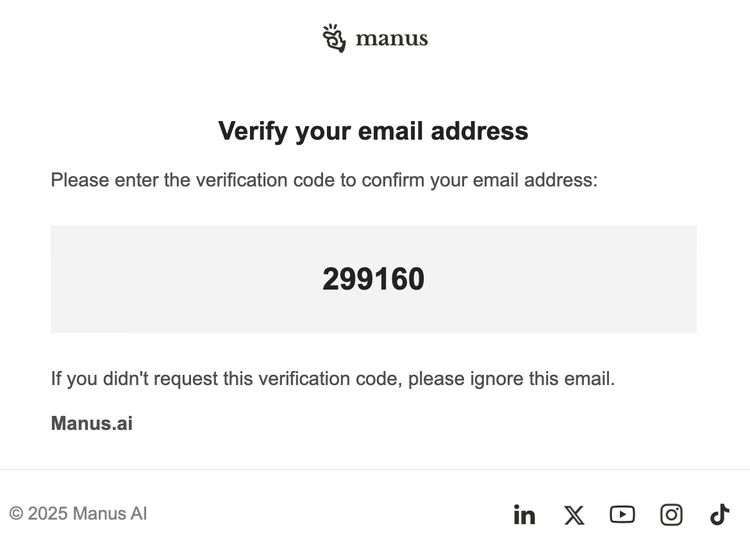Click the "Please enter the verification code" line
750x551 pixels.
[324, 181]
